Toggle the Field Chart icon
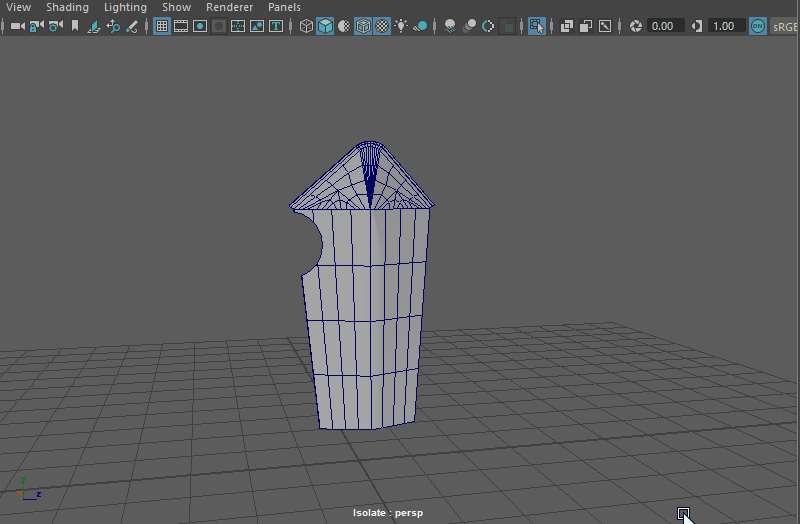Screen dimensions: 800x524 pyautogui.click(x=238, y=26)
